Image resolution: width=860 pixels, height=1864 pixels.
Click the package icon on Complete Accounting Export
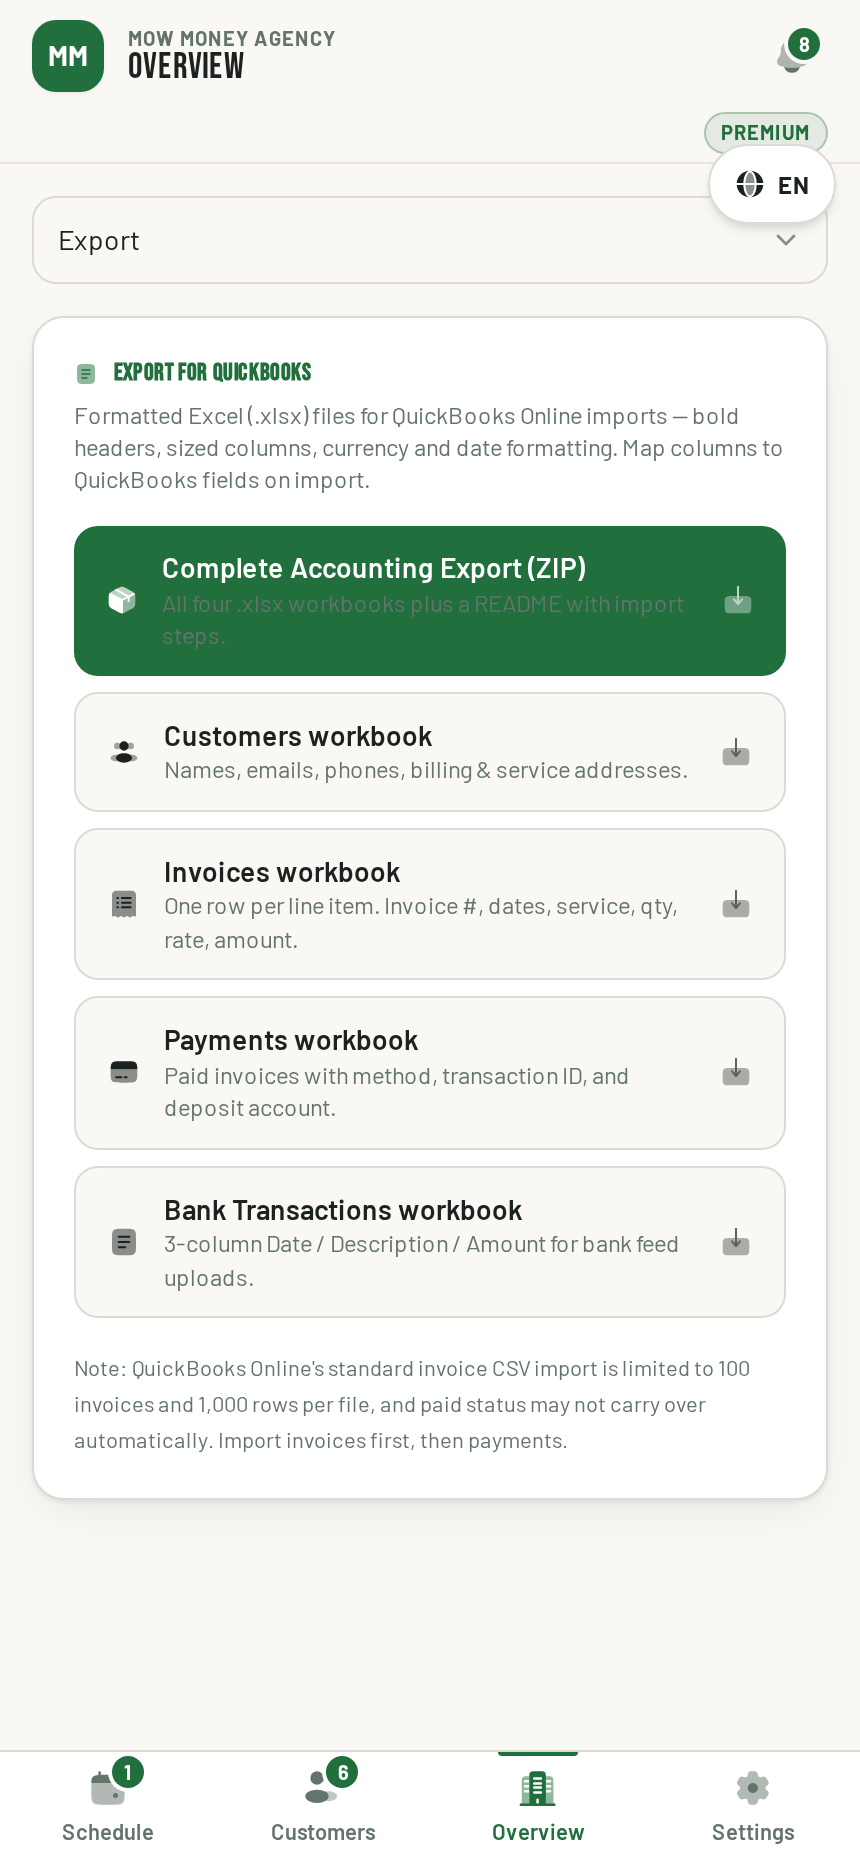coord(122,600)
